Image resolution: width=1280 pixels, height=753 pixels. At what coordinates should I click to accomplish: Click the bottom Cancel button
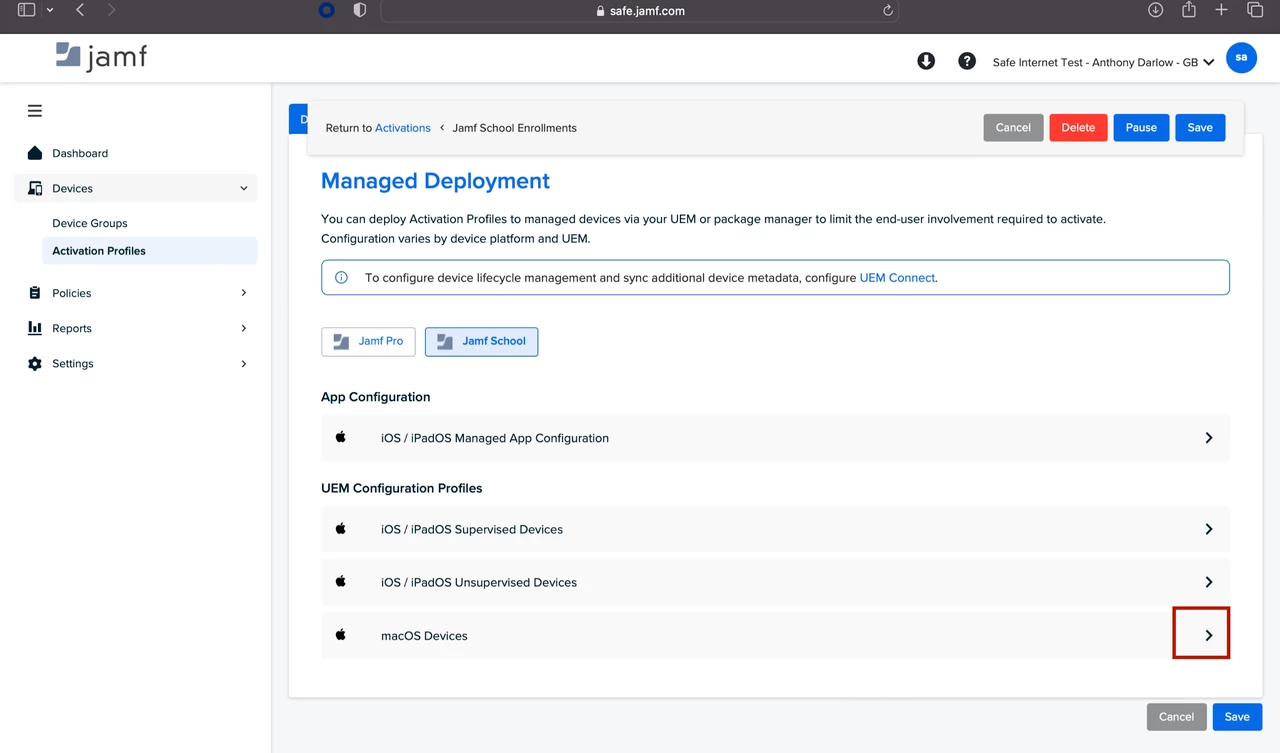pyautogui.click(x=1176, y=716)
